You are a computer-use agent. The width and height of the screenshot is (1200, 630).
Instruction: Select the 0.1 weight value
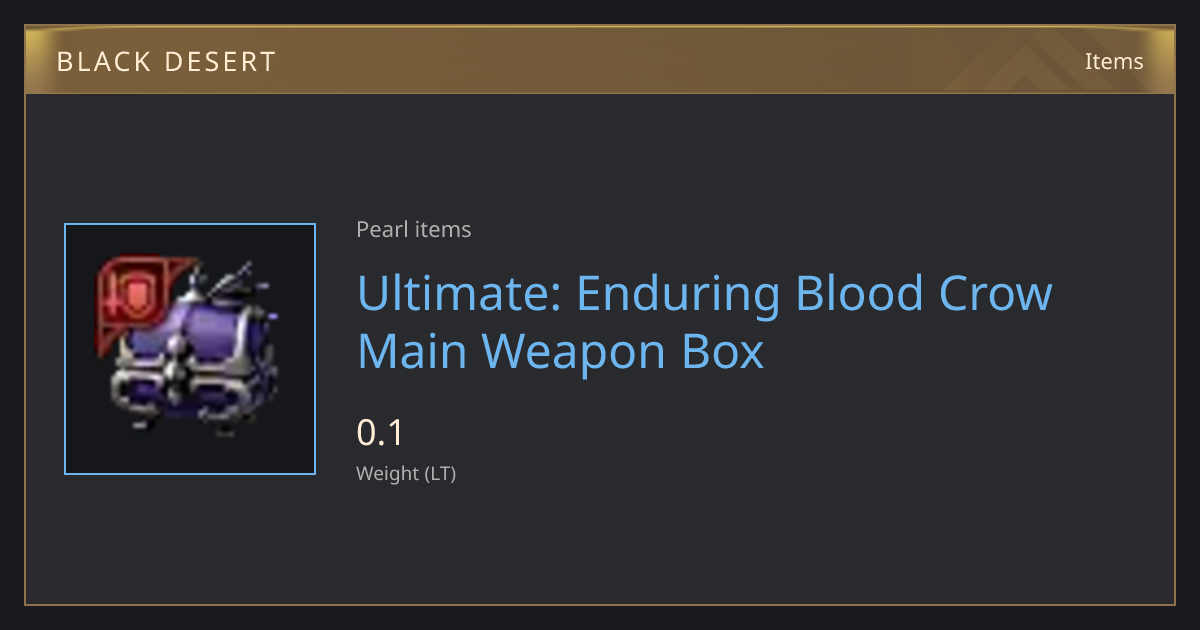(x=380, y=433)
